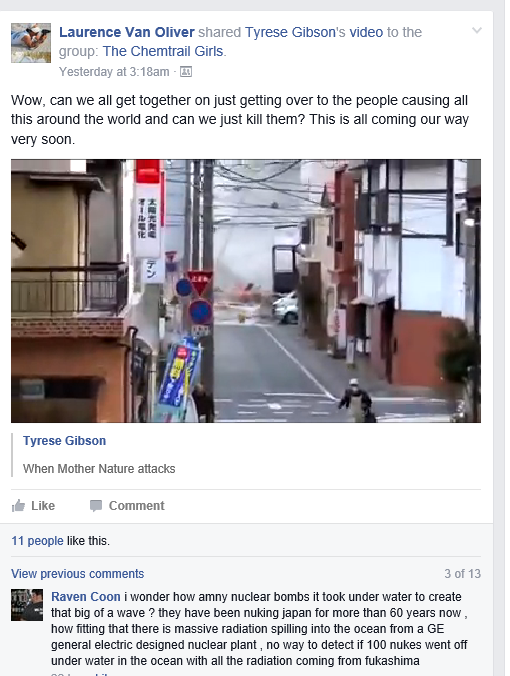The height and width of the screenshot is (676, 510).
Task: Play the shared street video
Action: 246,291
